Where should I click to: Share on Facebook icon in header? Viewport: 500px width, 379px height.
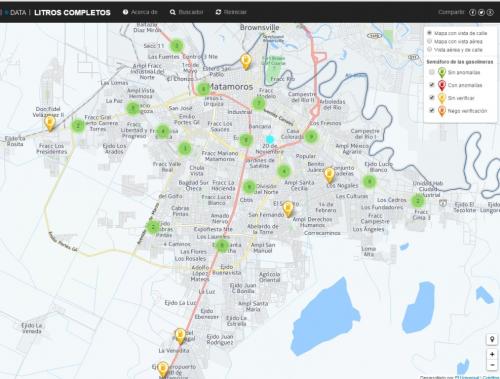pos(472,12)
